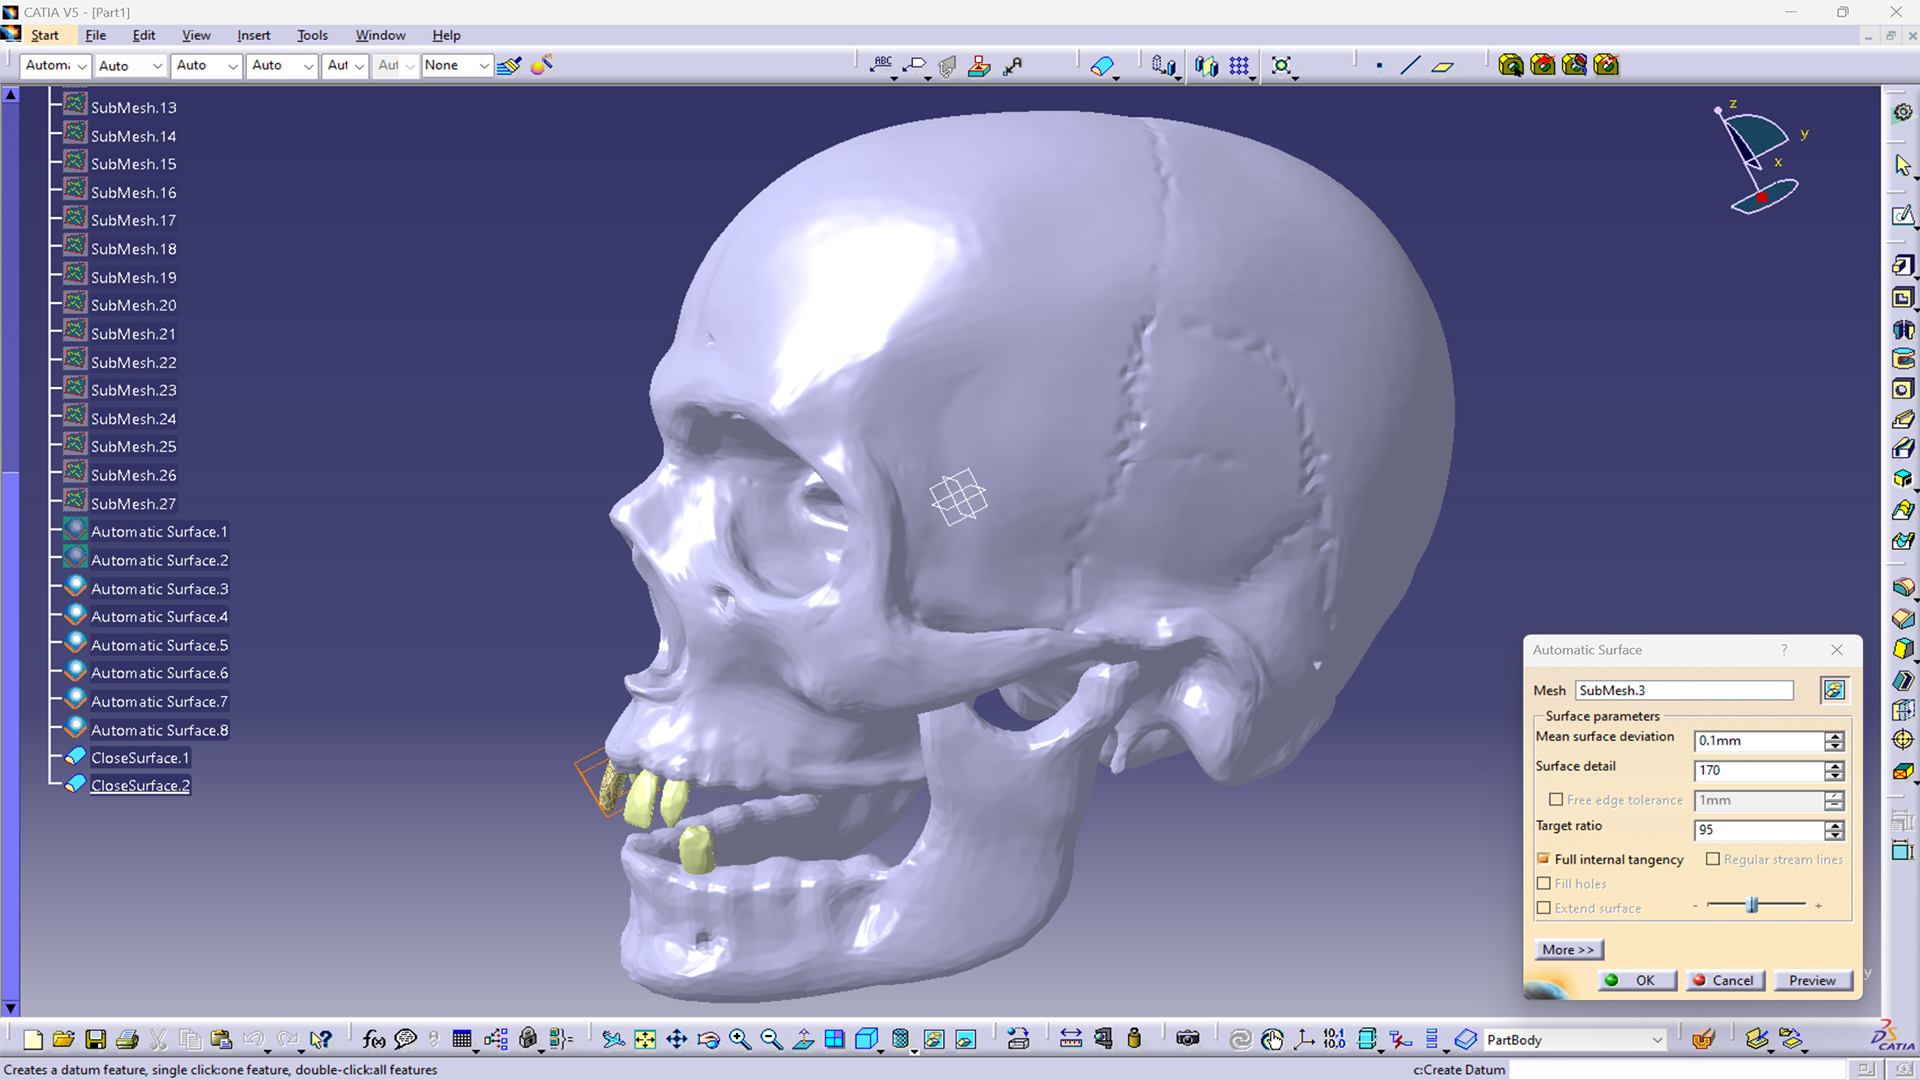Open the PartBody dropdown list
Viewport: 1920px width, 1080px height.
click(x=1657, y=1040)
